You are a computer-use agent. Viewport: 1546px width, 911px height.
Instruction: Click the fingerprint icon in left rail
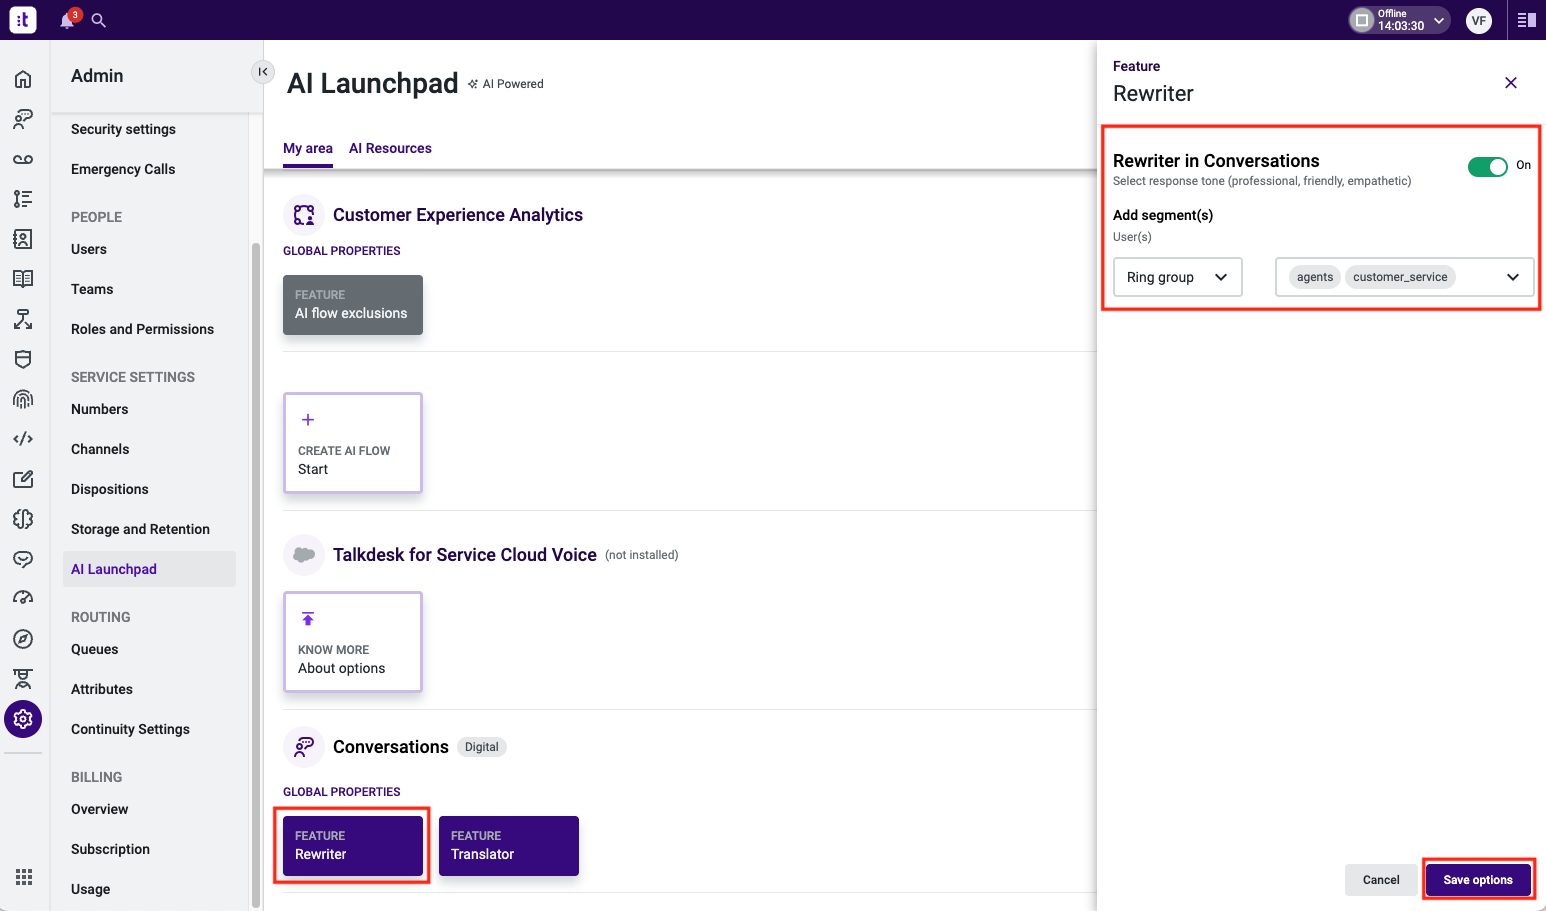[23, 399]
